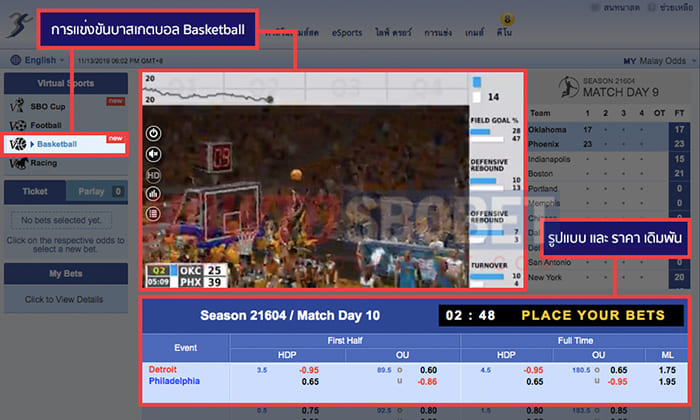Click the Detroit team name
The image size is (700, 420).
pyautogui.click(x=162, y=370)
